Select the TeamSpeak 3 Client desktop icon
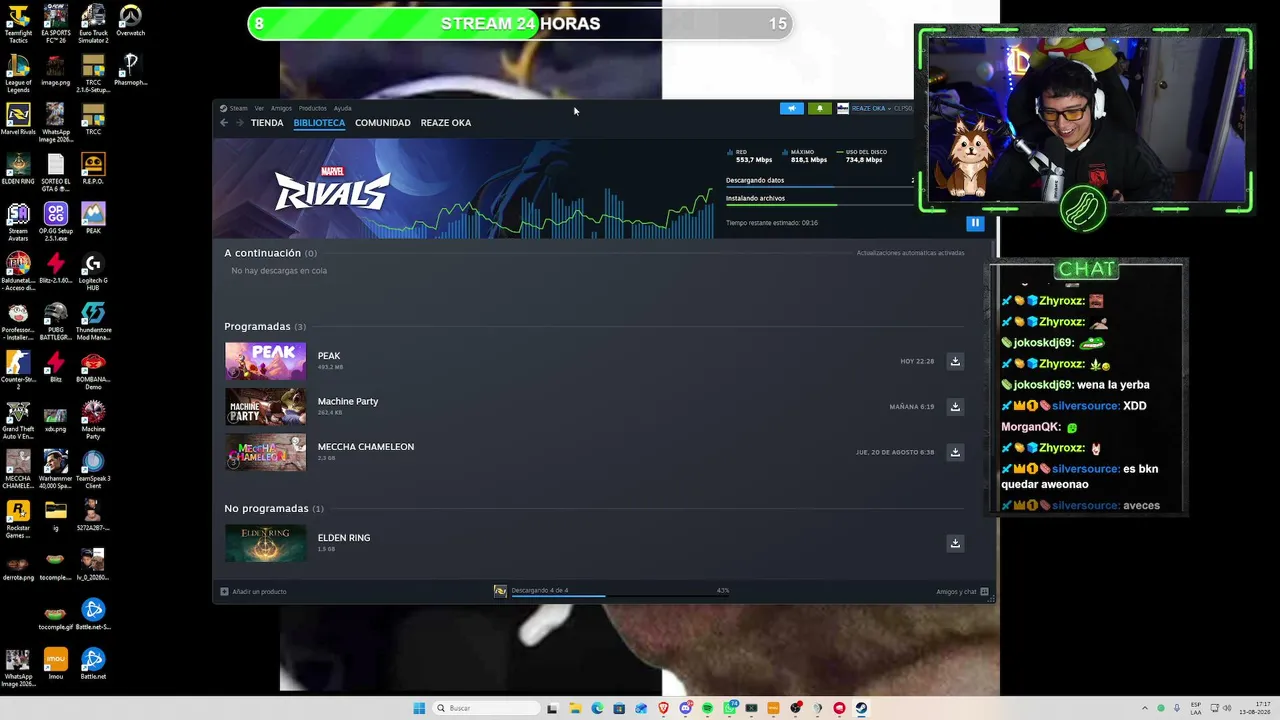Screen dimensions: 1280x720 pyautogui.click(x=93, y=468)
